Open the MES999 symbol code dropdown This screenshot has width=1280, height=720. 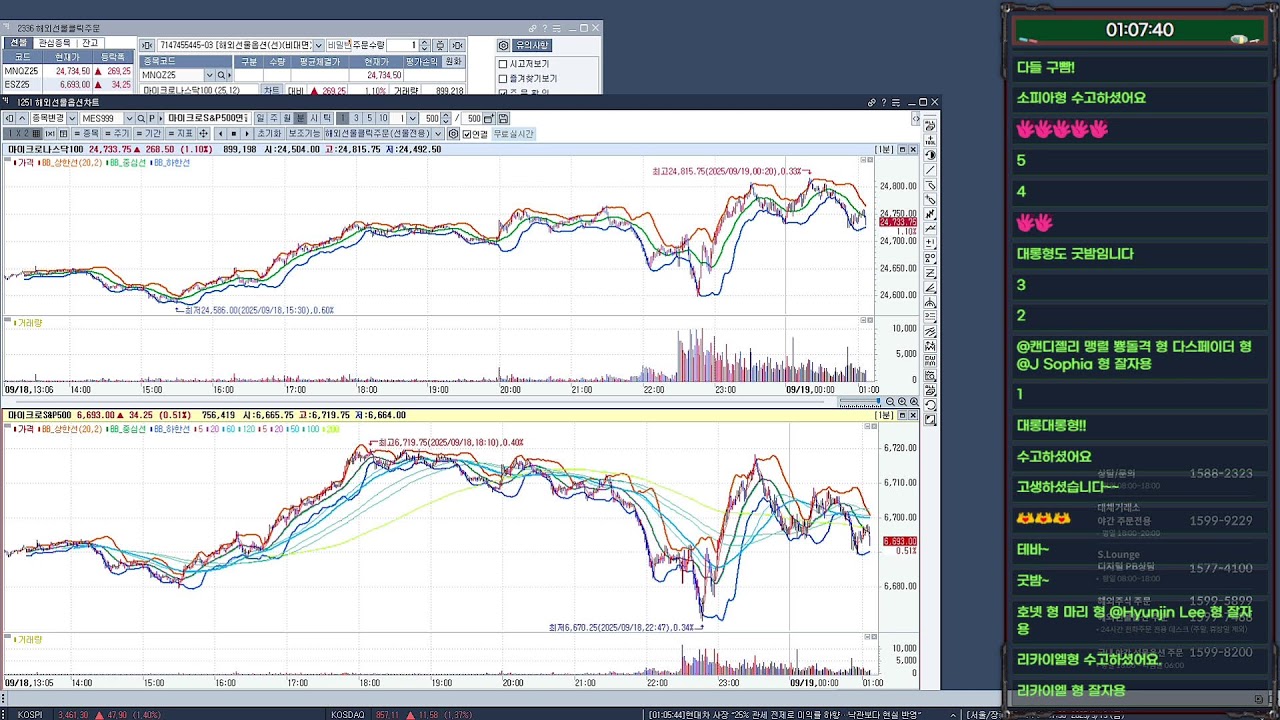(129, 118)
